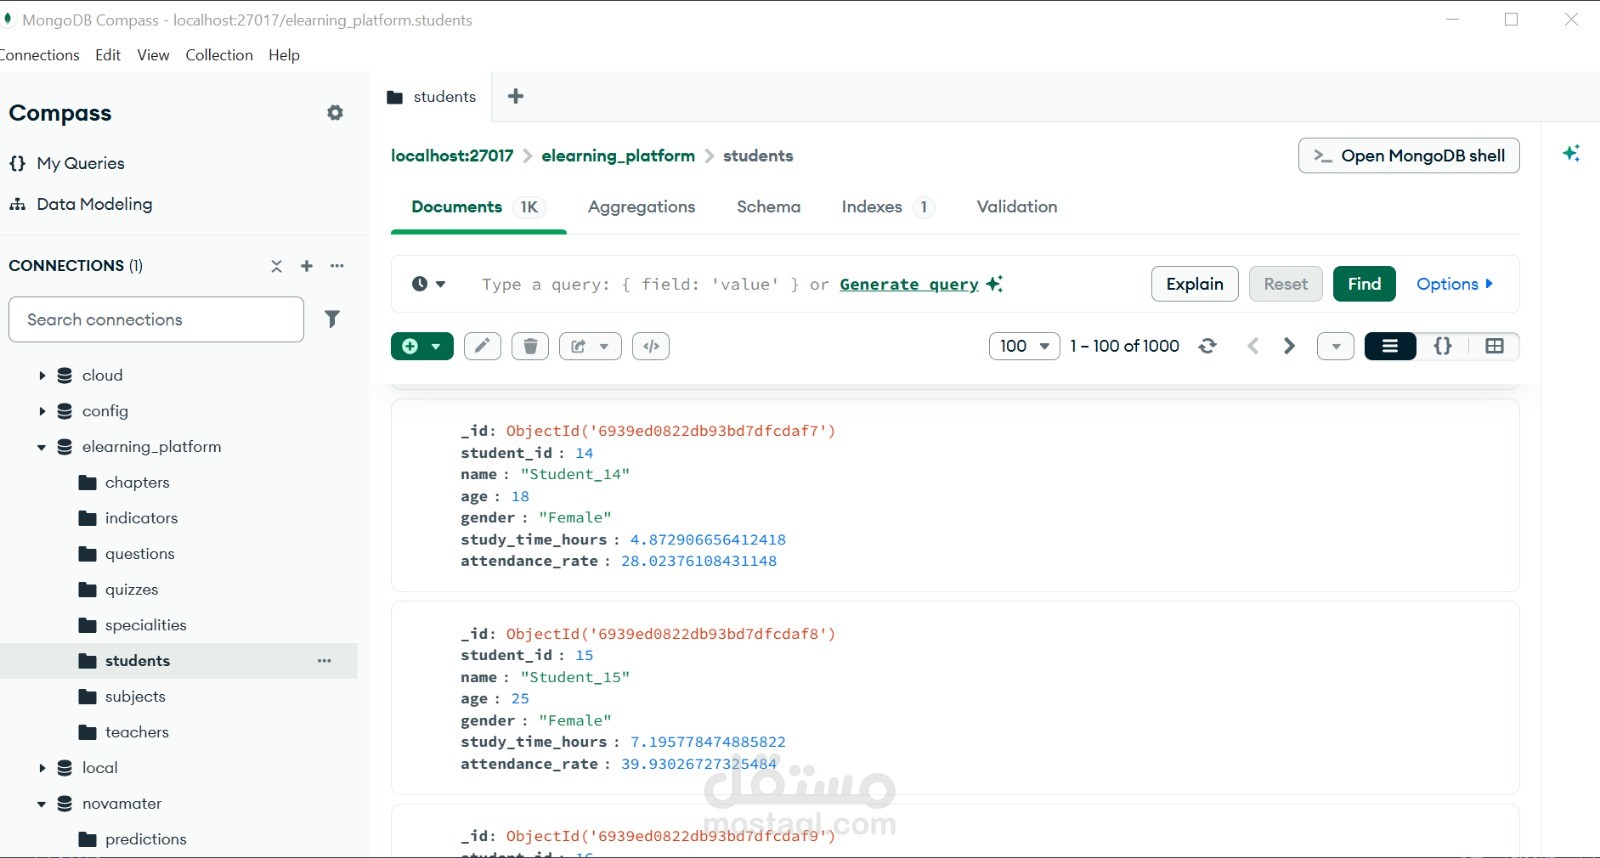Select the Documents tab
The image size is (1600, 858).
(x=478, y=207)
